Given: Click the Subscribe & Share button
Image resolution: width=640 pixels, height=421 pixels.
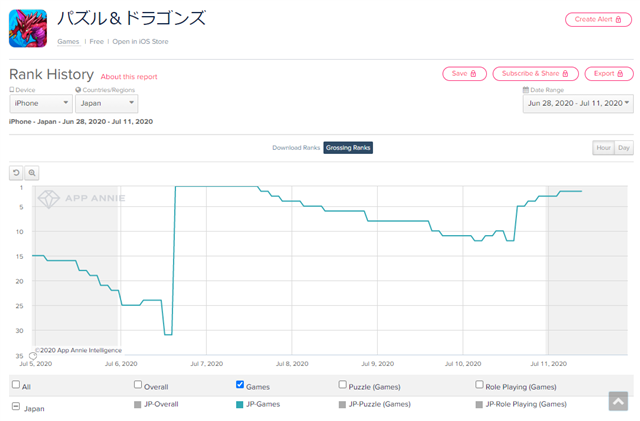Looking at the screenshot, I should click(x=536, y=74).
